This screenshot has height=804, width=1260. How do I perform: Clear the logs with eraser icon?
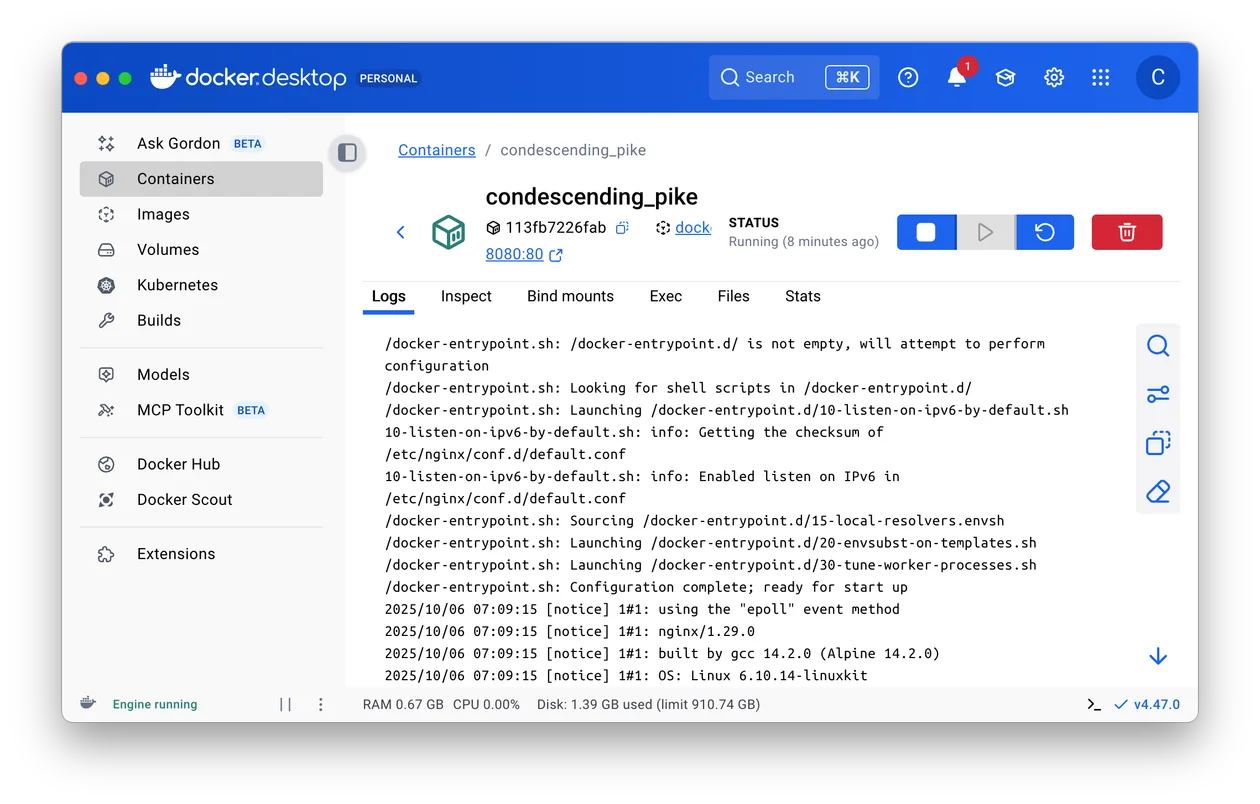[1158, 492]
